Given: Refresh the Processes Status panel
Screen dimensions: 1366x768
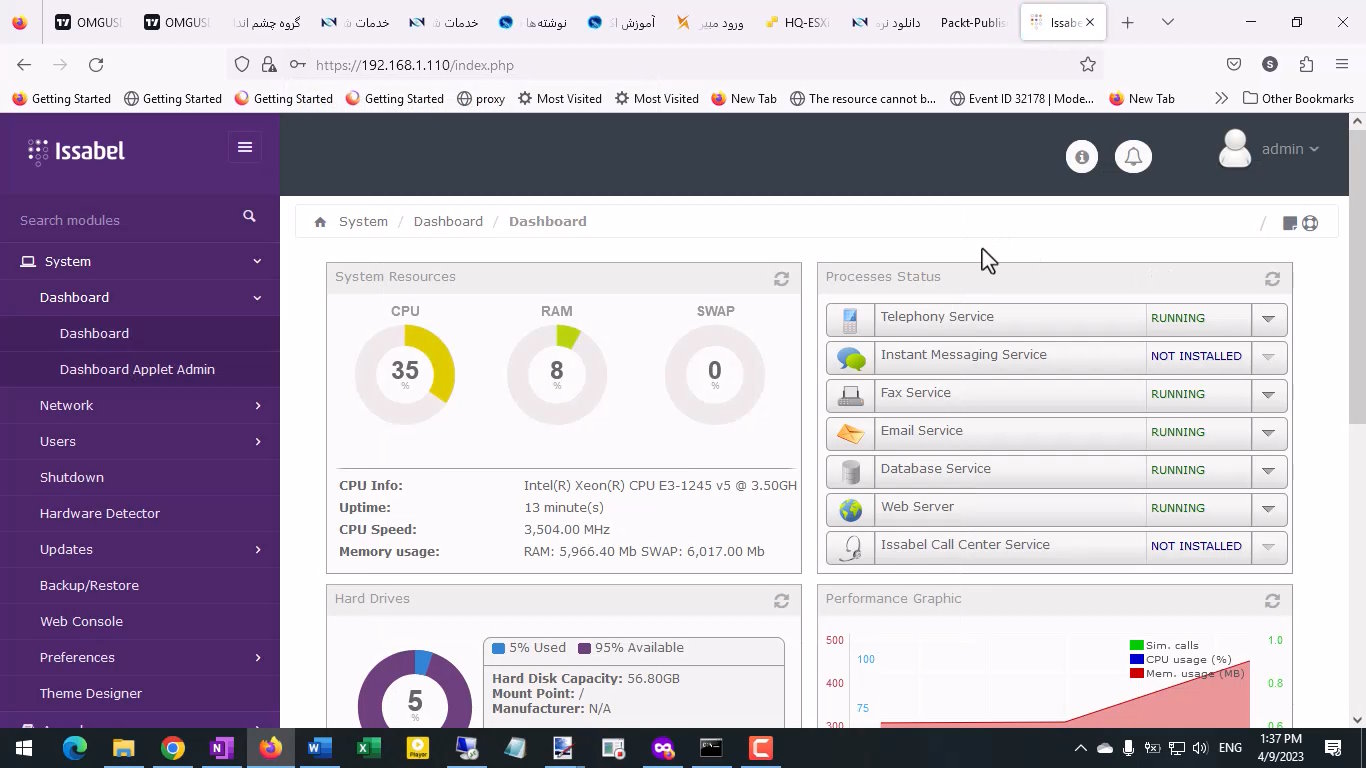Looking at the screenshot, I should 1272,279.
